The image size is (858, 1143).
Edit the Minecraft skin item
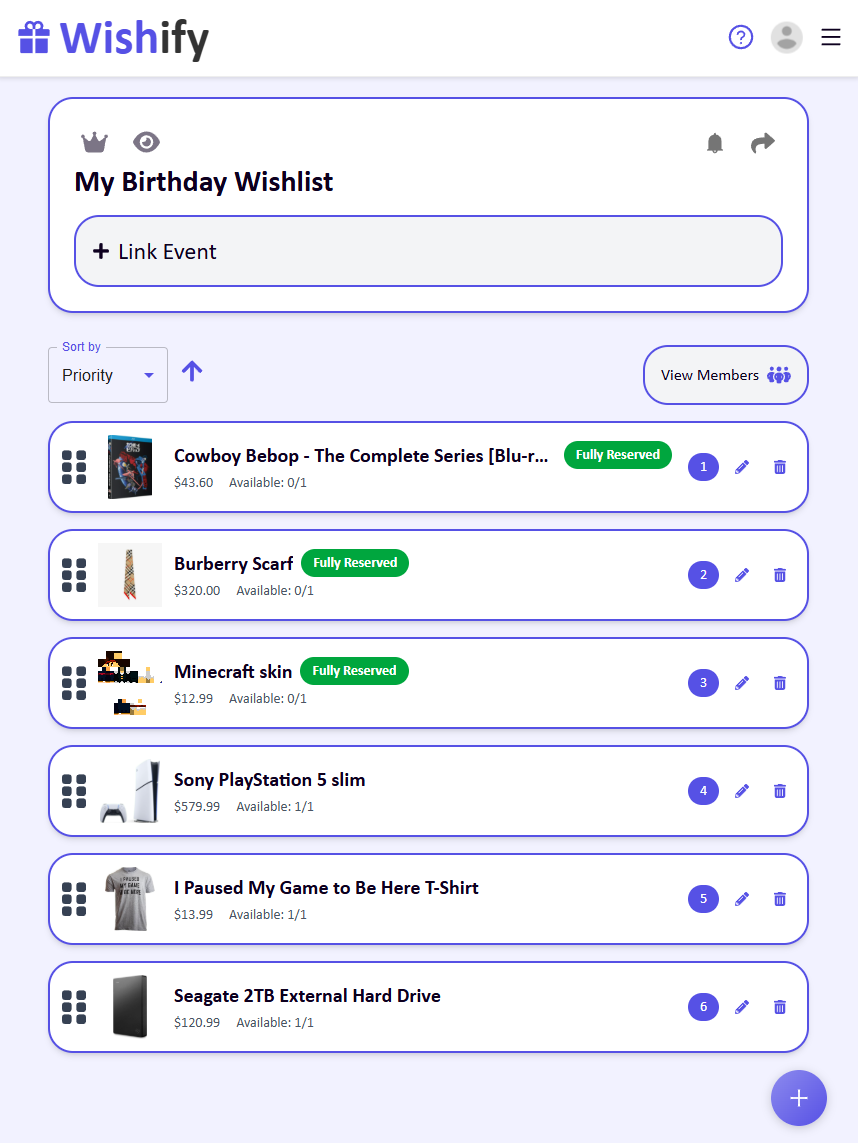tap(742, 683)
